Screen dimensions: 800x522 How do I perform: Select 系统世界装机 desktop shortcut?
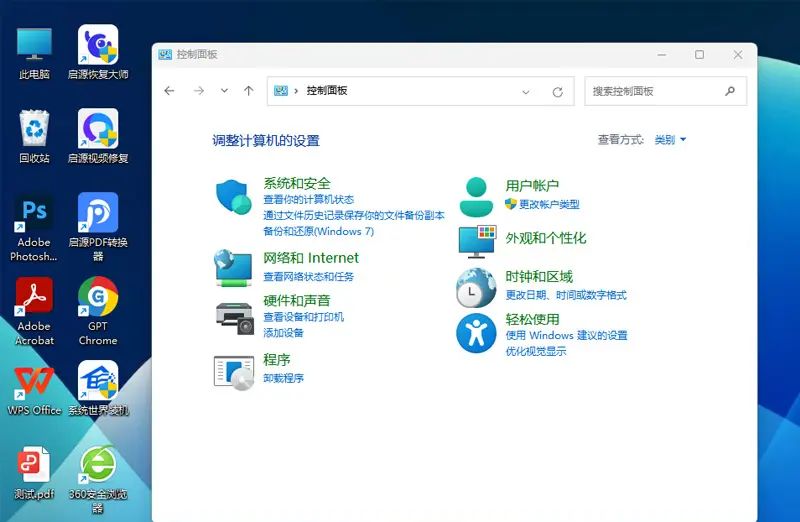(x=98, y=388)
